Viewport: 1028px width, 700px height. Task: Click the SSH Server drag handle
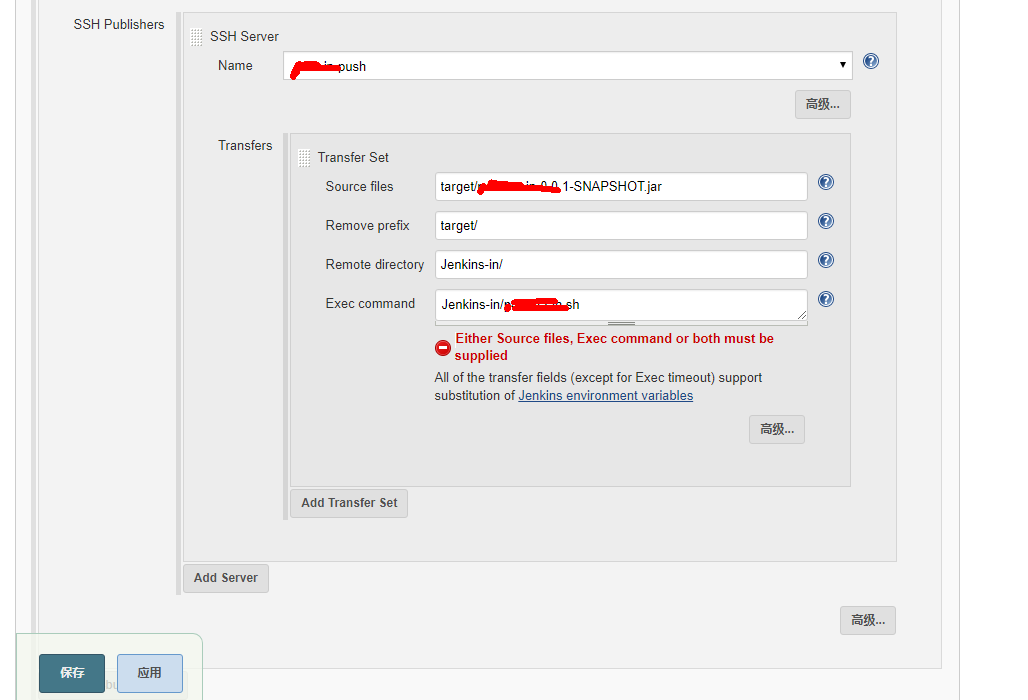tap(197, 37)
